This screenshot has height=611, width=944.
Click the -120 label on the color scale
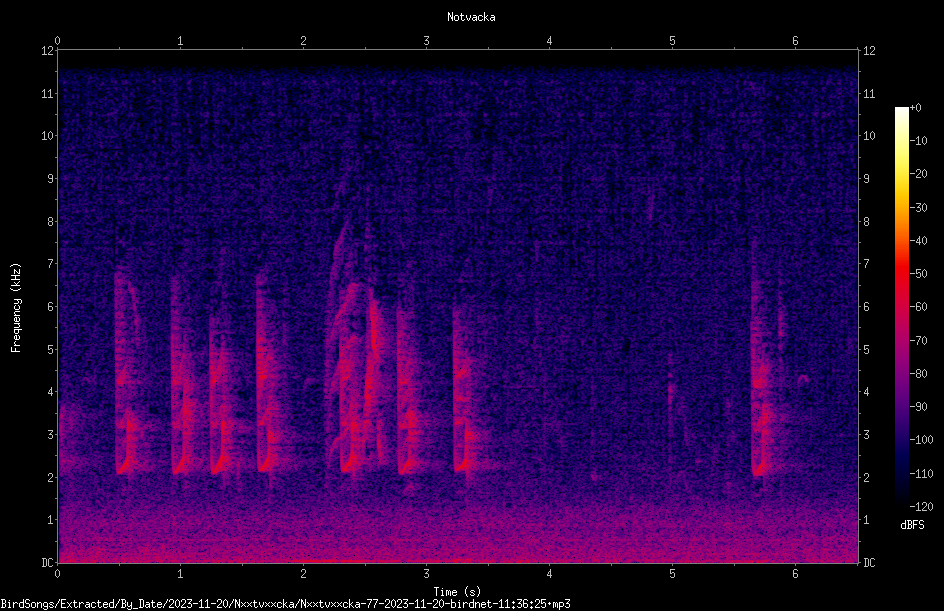coord(921,507)
